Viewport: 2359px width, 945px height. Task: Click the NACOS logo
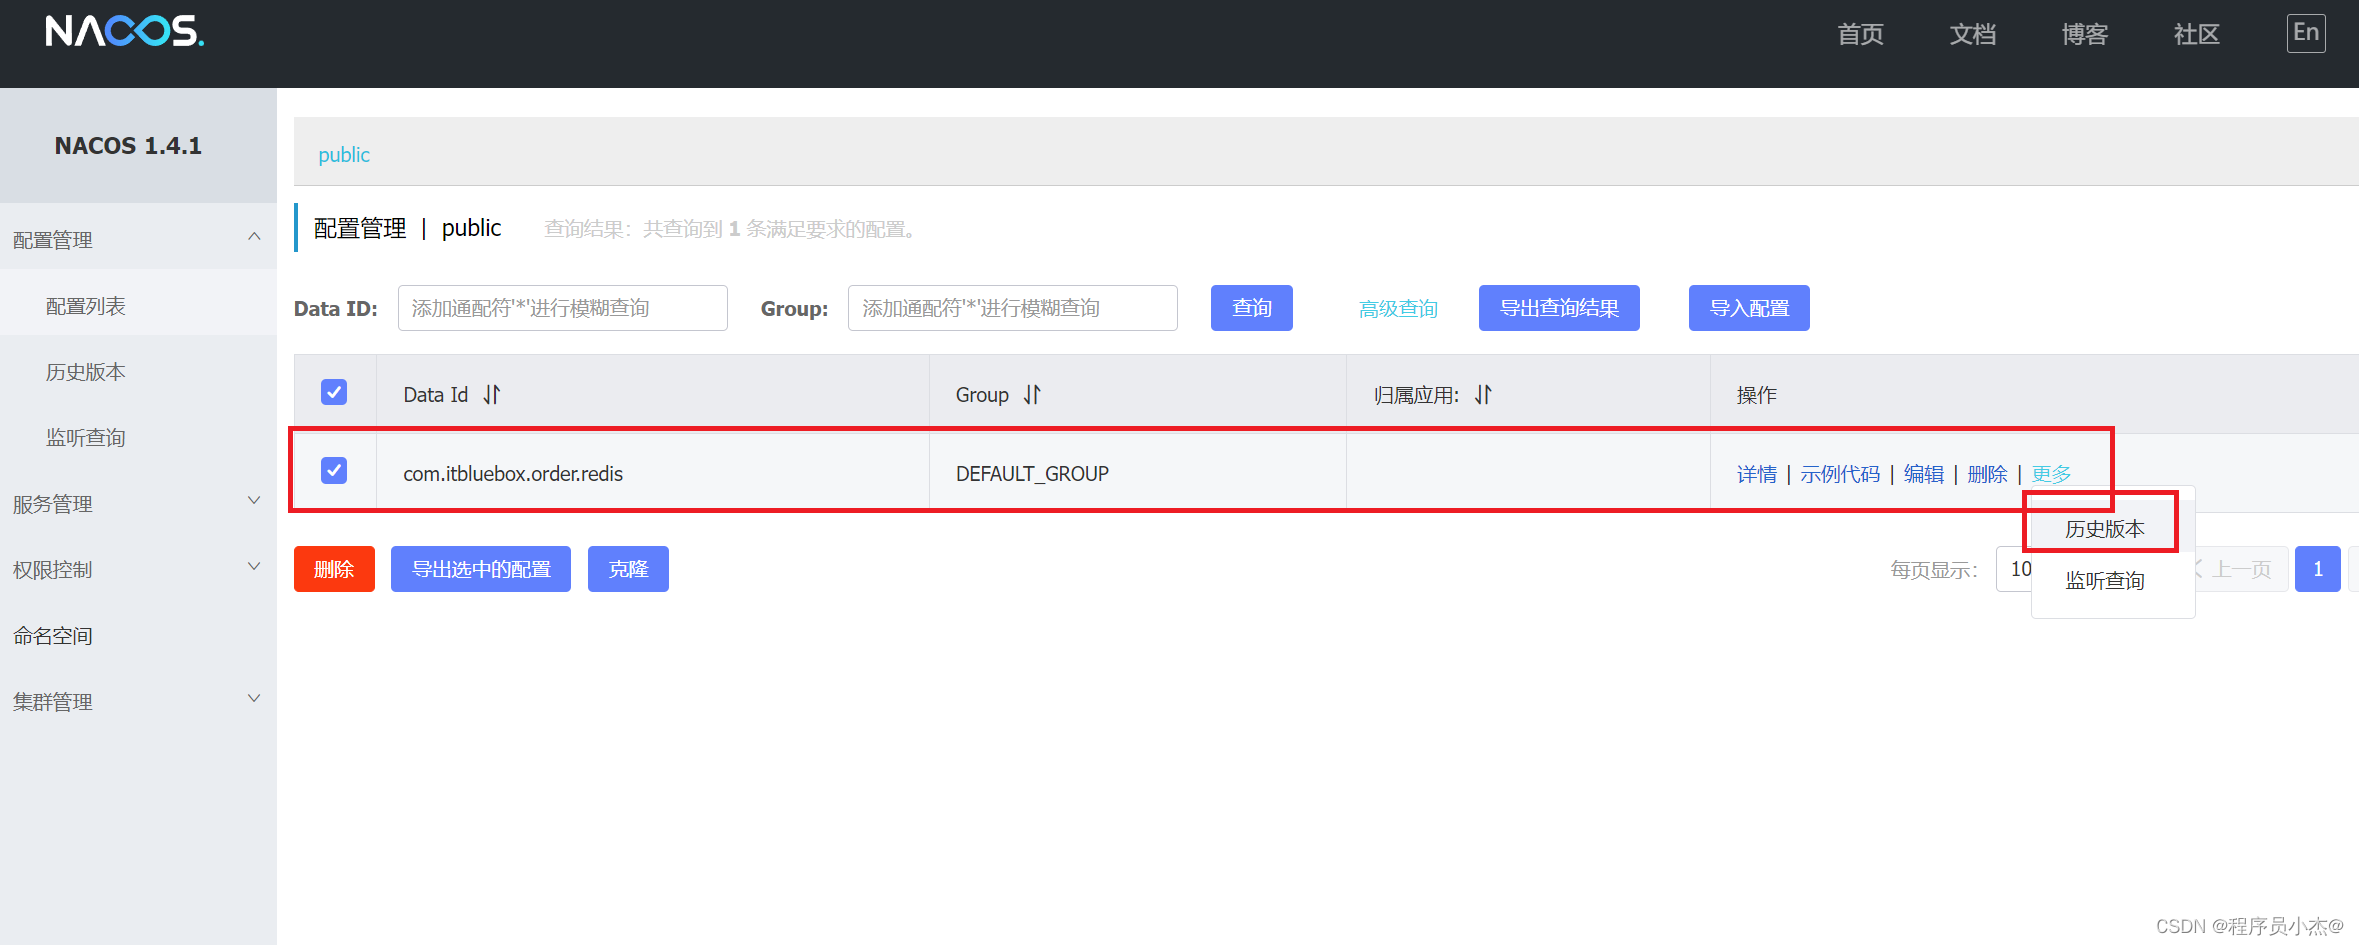pyautogui.click(x=124, y=31)
